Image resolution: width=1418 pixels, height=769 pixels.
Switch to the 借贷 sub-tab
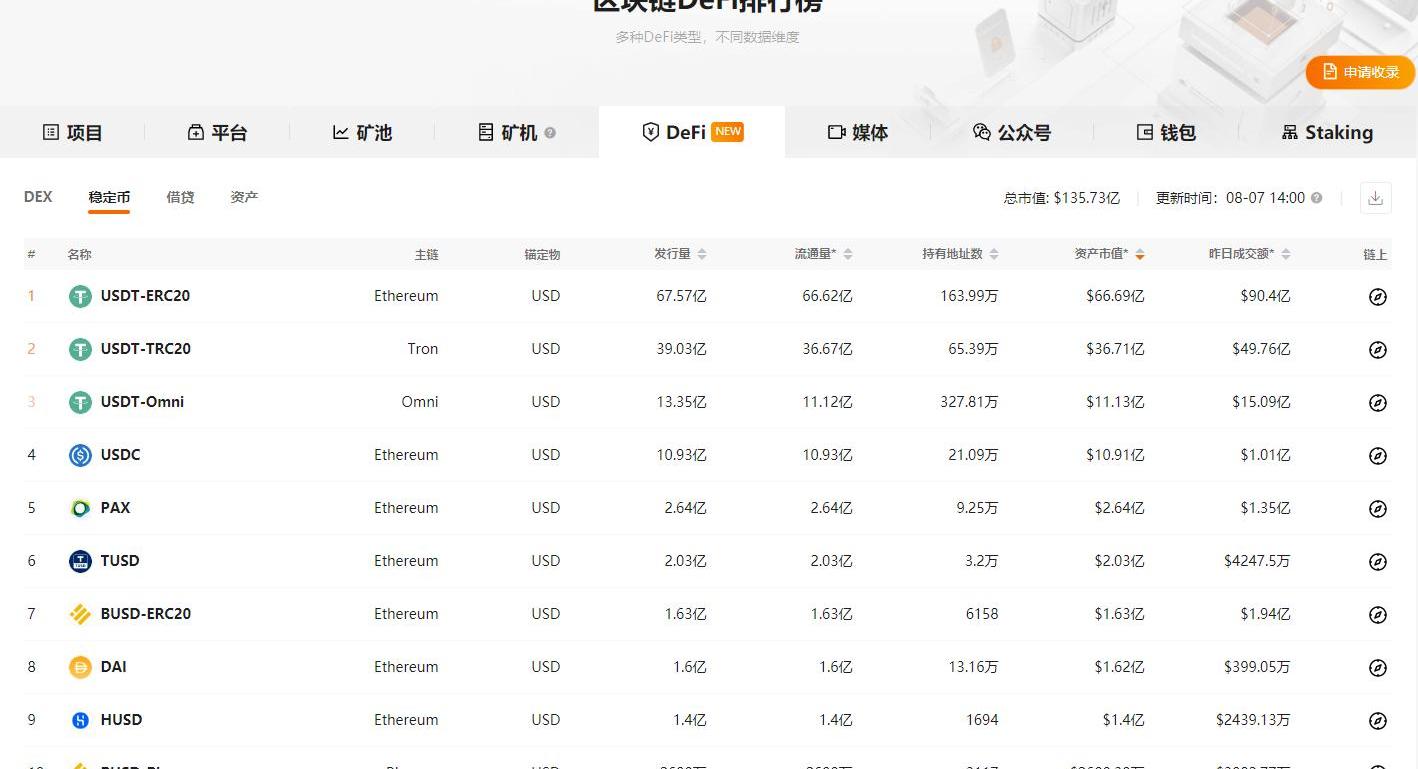pyautogui.click(x=180, y=197)
